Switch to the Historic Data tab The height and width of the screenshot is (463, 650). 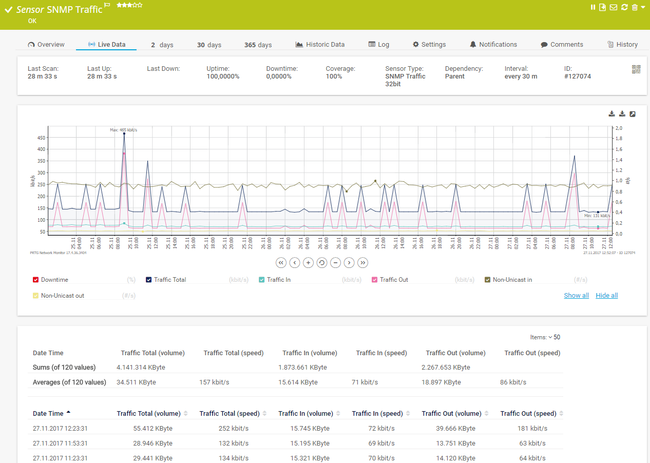320,45
